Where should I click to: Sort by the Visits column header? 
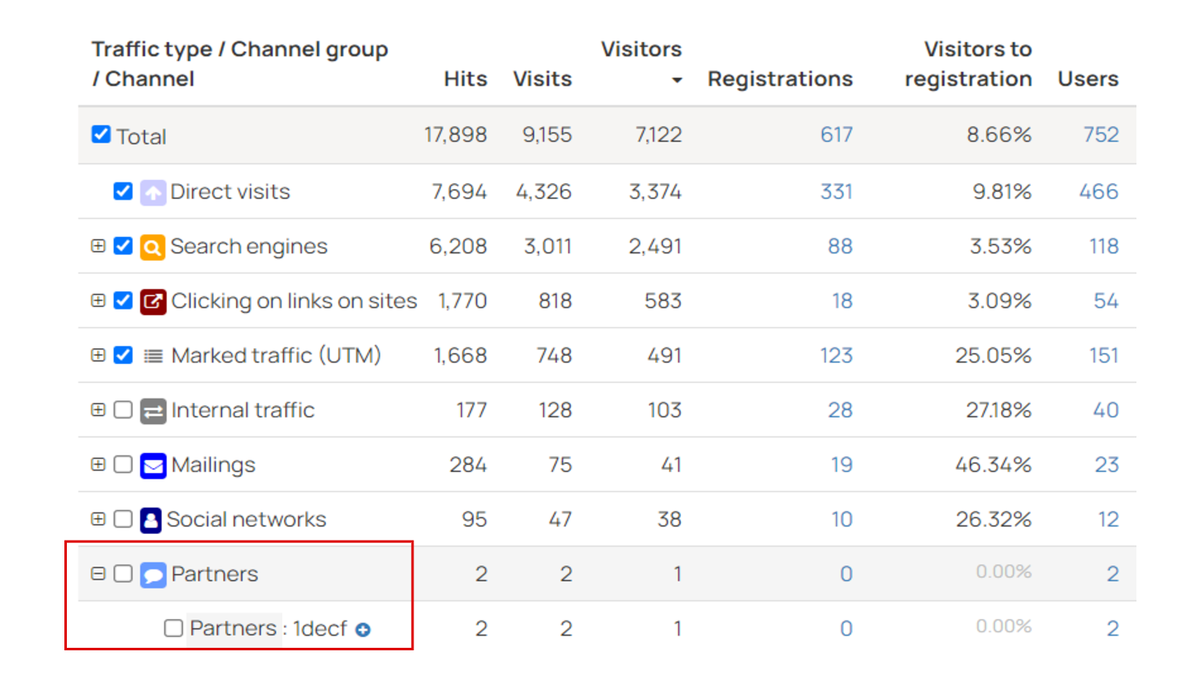(542, 79)
